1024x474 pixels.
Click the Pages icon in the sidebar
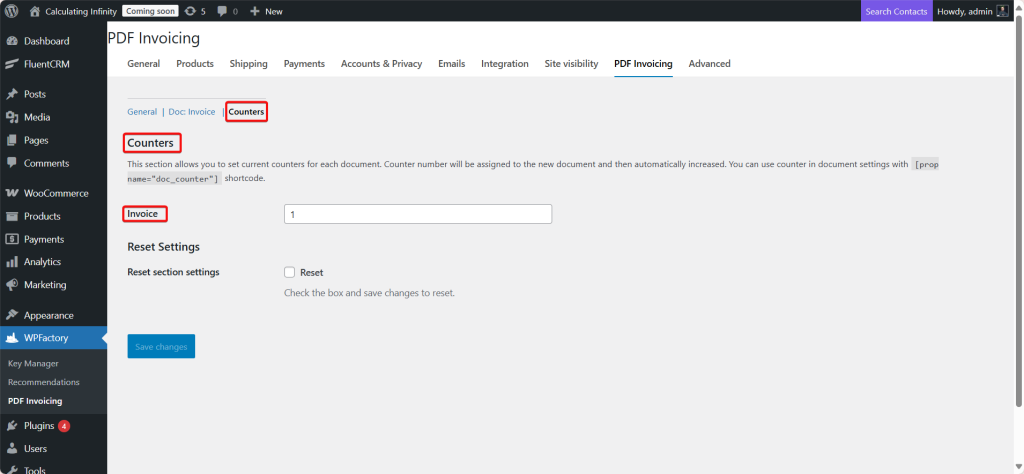tap(12, 140)
